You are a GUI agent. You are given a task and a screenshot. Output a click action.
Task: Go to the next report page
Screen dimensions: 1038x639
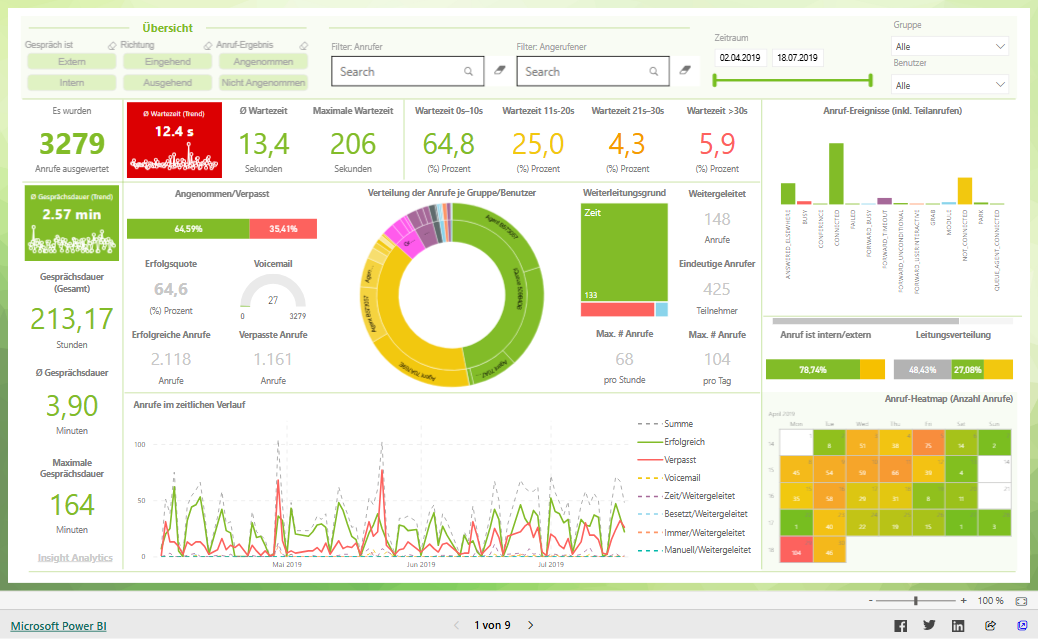click(530, 625)
